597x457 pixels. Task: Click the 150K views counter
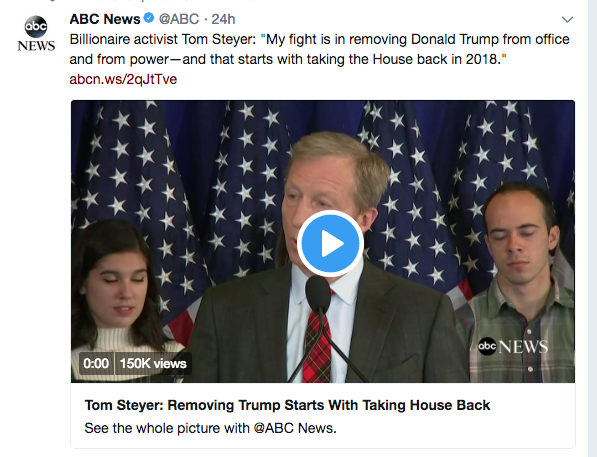153,363
